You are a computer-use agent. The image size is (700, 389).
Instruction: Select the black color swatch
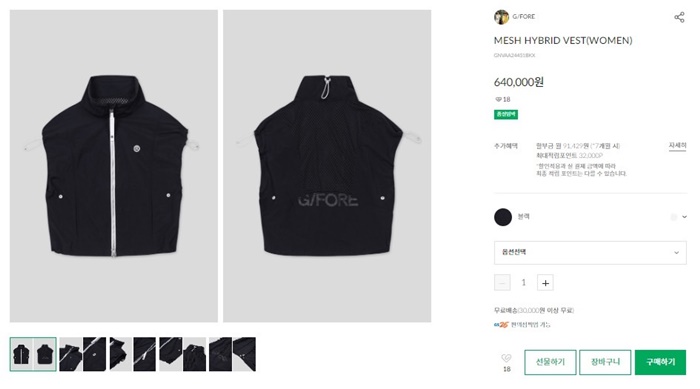pyautogui.click(x=503, y=217)
